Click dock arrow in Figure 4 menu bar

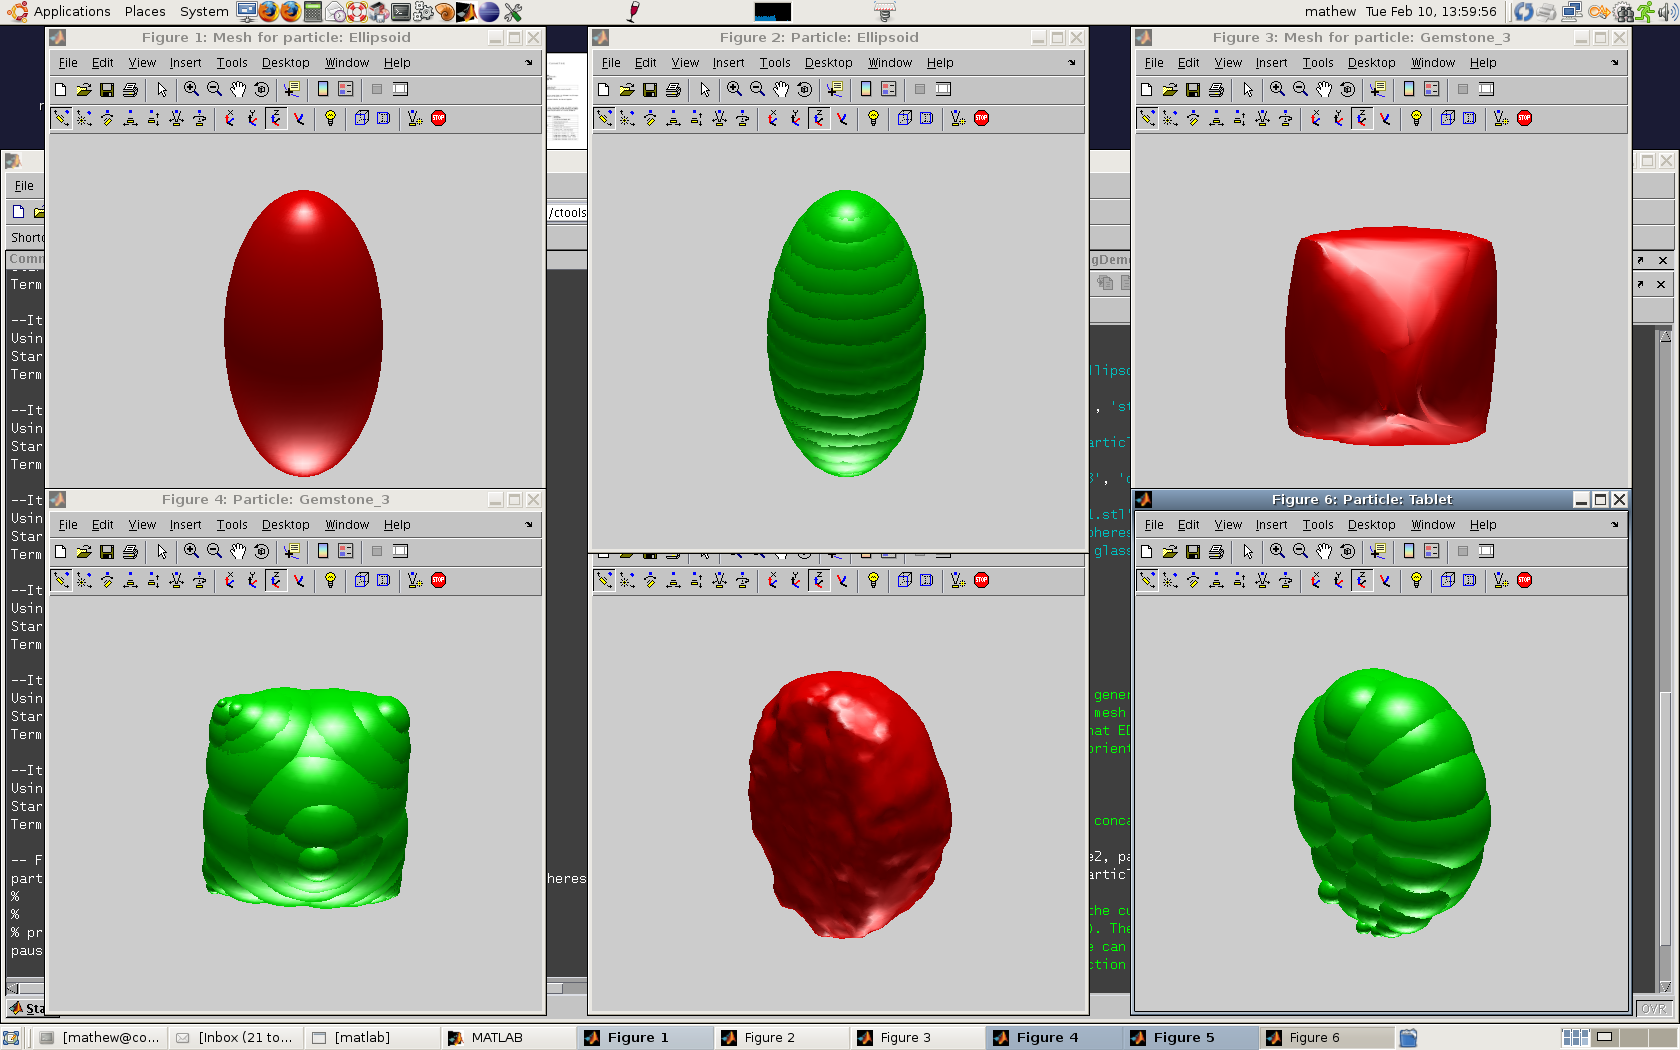click(529, 525)
